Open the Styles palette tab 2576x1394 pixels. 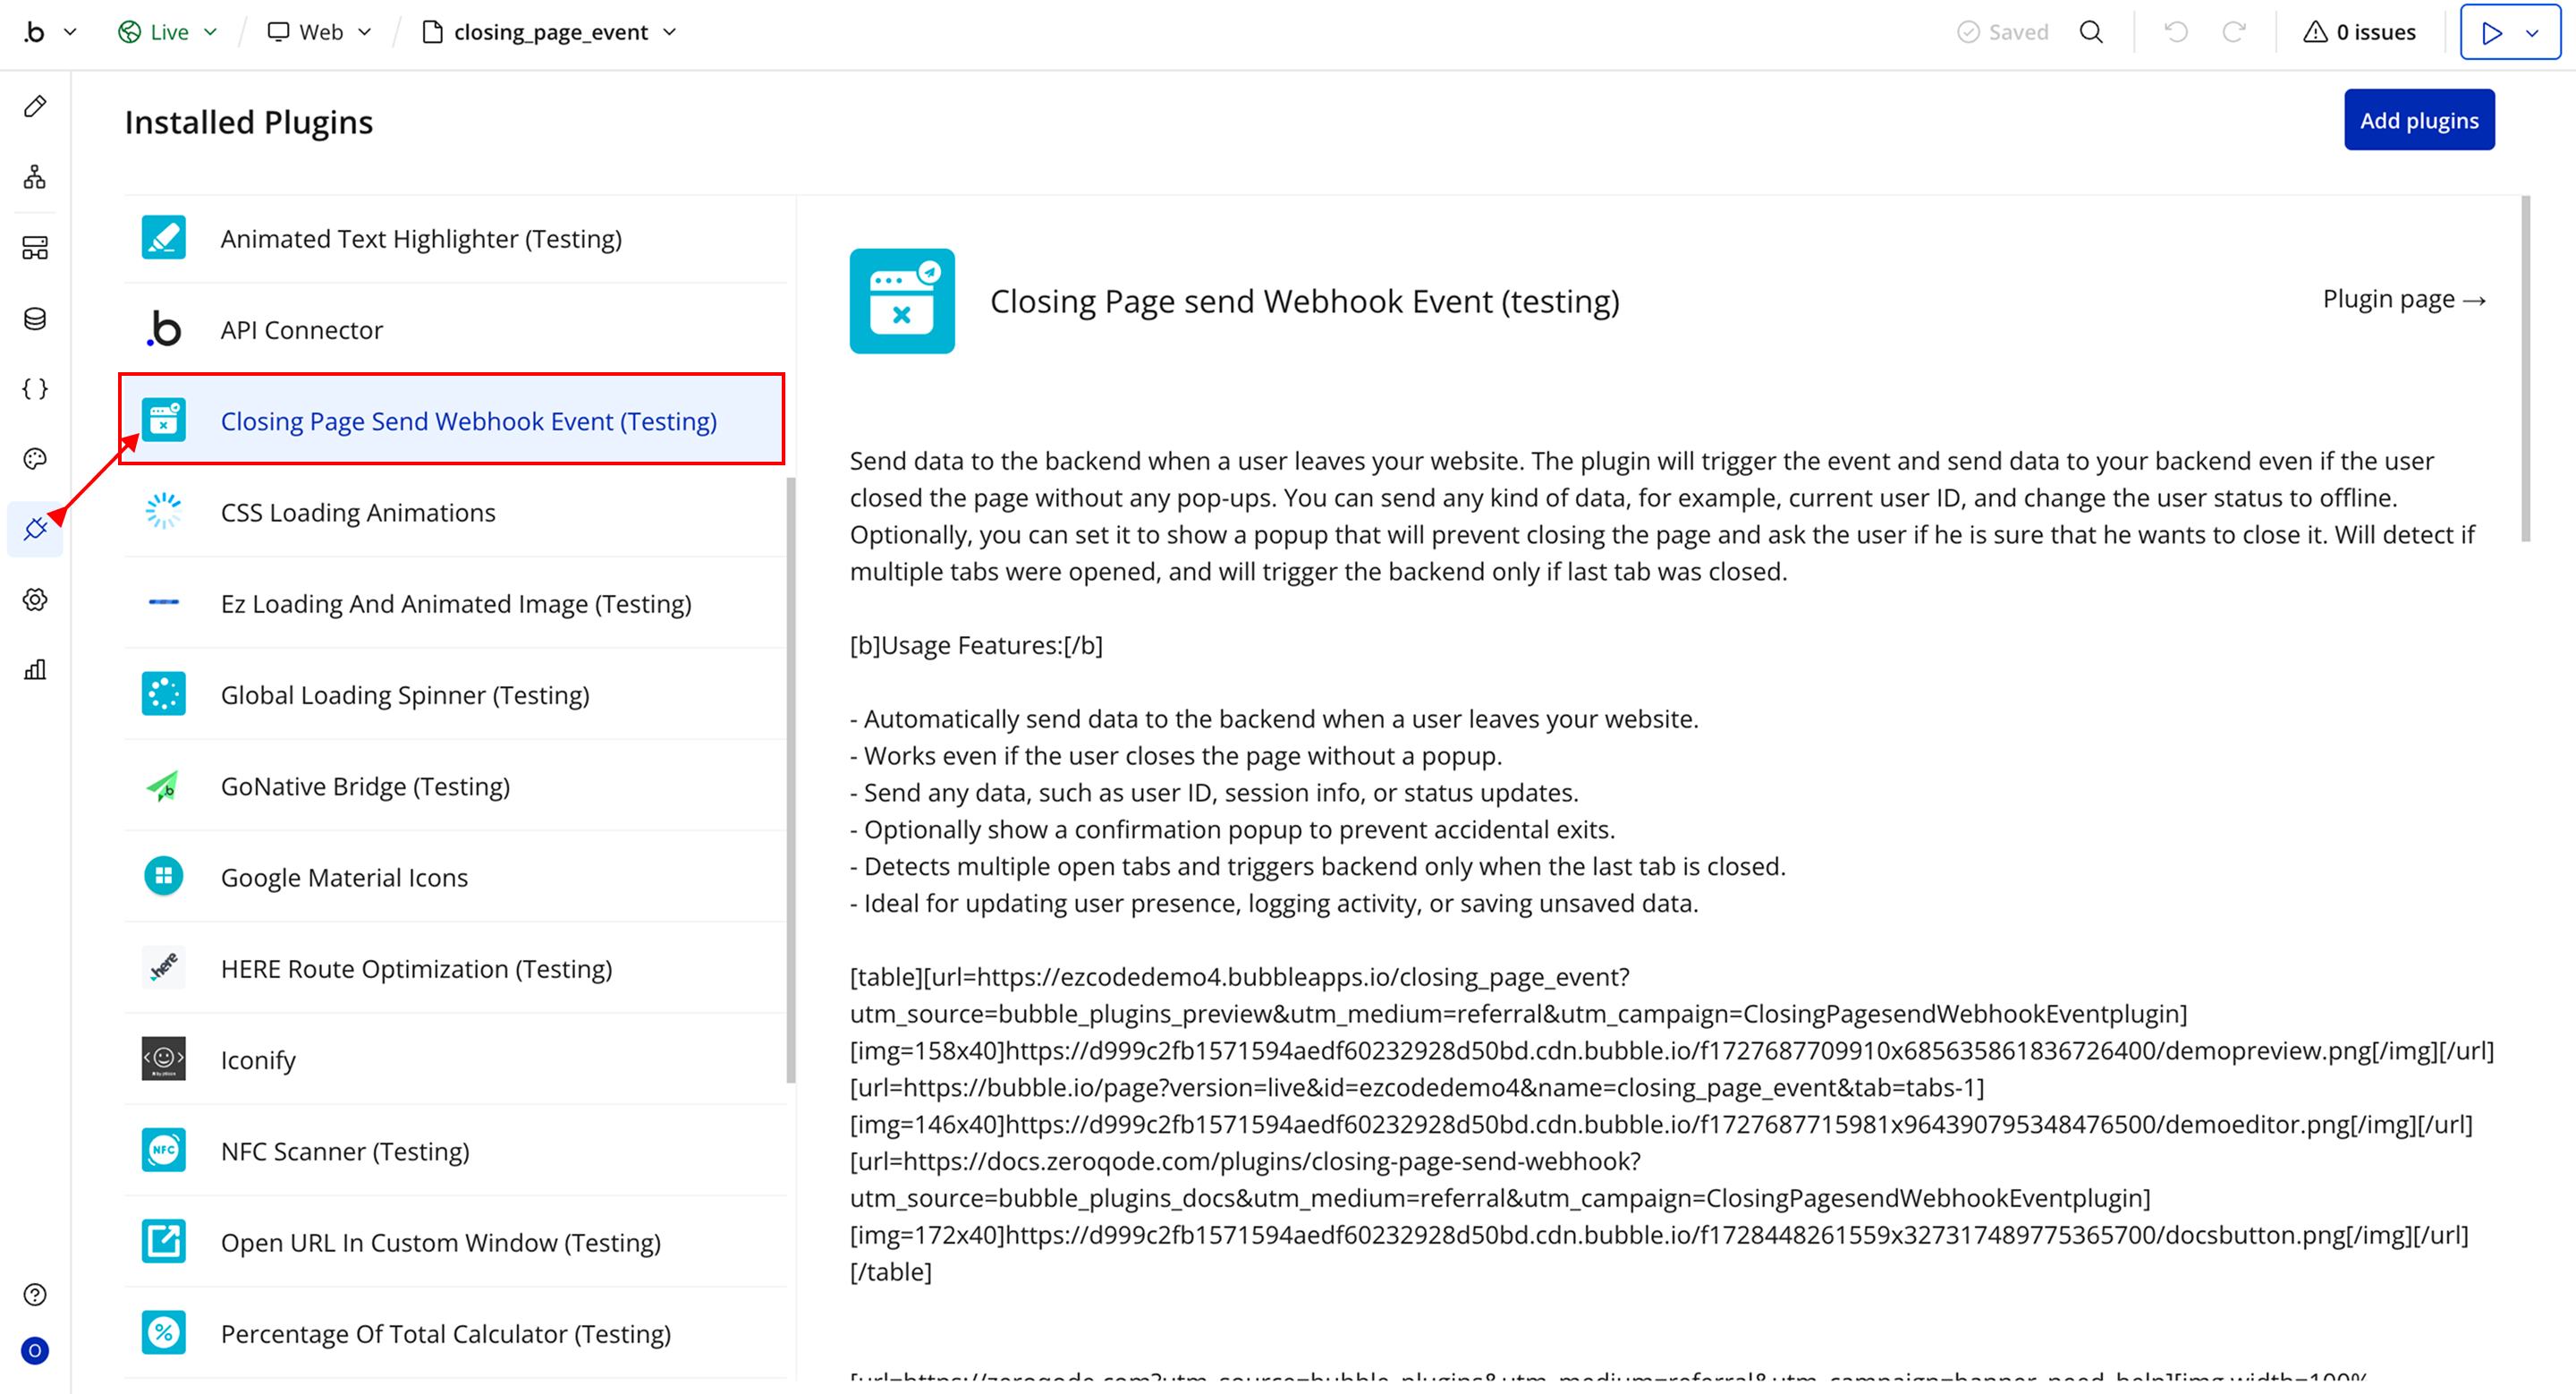pos(35,459)
